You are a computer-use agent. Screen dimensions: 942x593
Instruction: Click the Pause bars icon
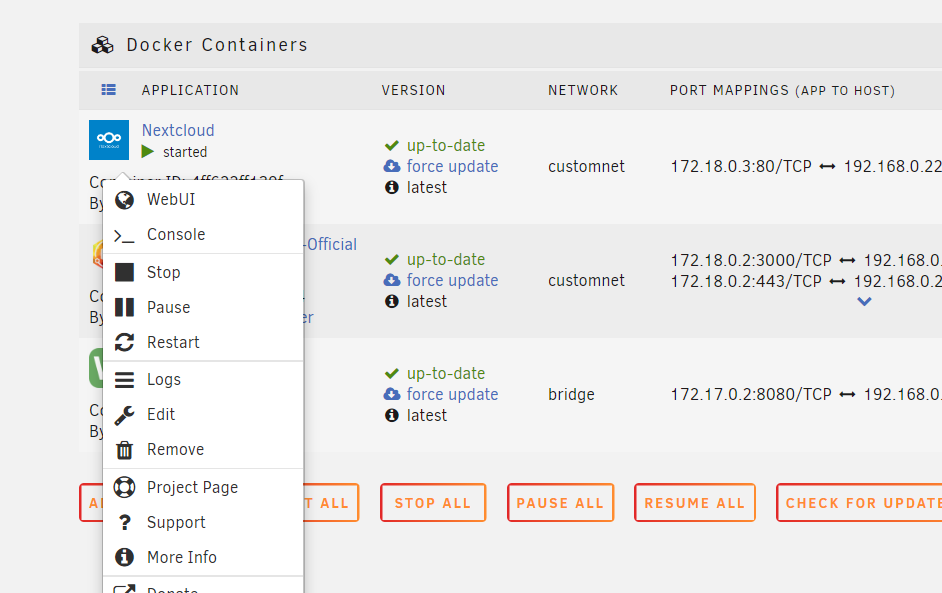point(124,307)
